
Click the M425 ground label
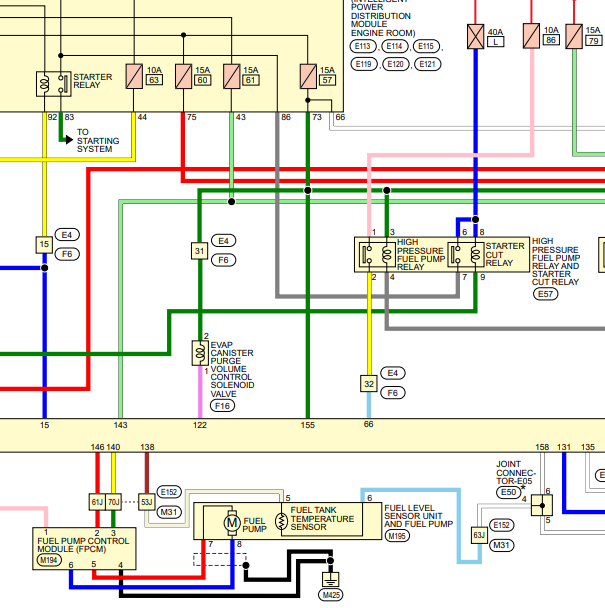(x=330, y=594)
